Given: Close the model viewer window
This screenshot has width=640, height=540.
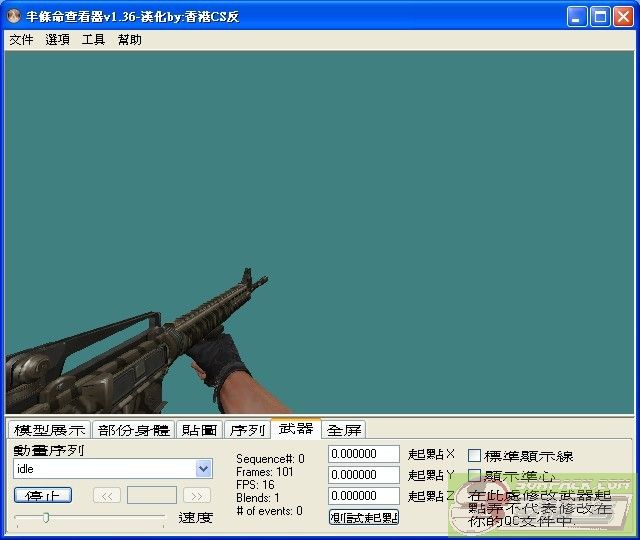Looking at the screenshot, I should [x=623, y=17].
